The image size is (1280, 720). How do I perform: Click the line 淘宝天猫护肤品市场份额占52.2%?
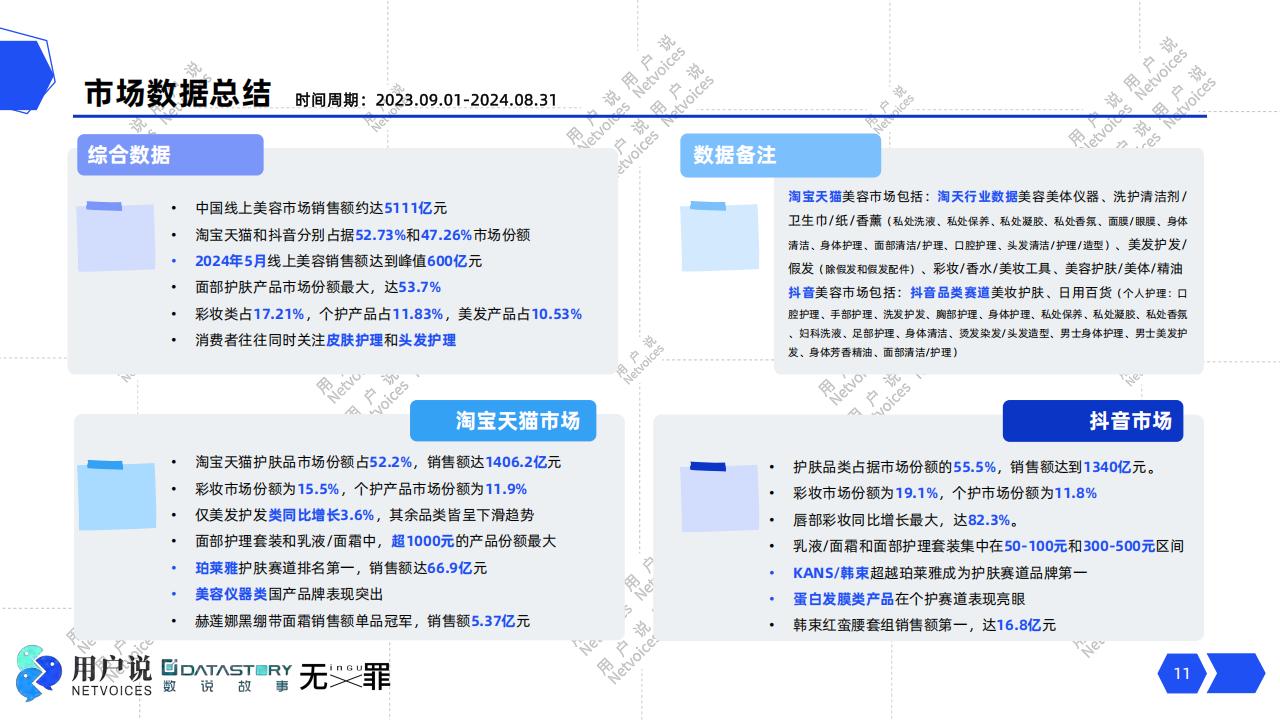click(379, 462)
